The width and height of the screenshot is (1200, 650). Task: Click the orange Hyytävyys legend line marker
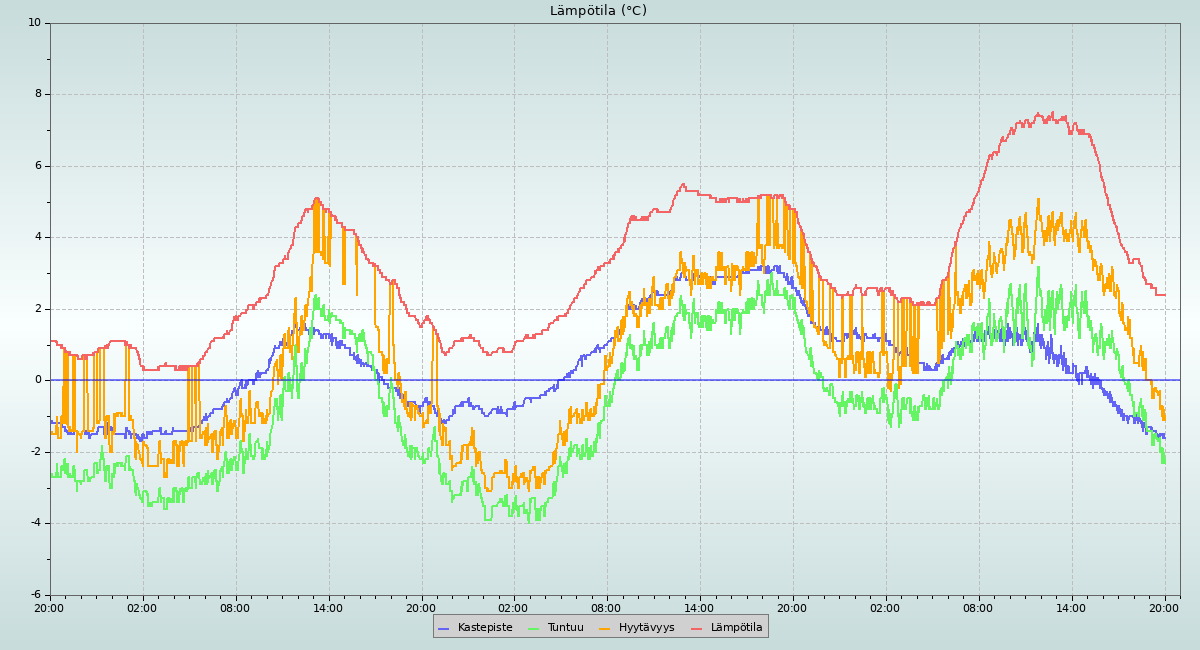point(605,628)
